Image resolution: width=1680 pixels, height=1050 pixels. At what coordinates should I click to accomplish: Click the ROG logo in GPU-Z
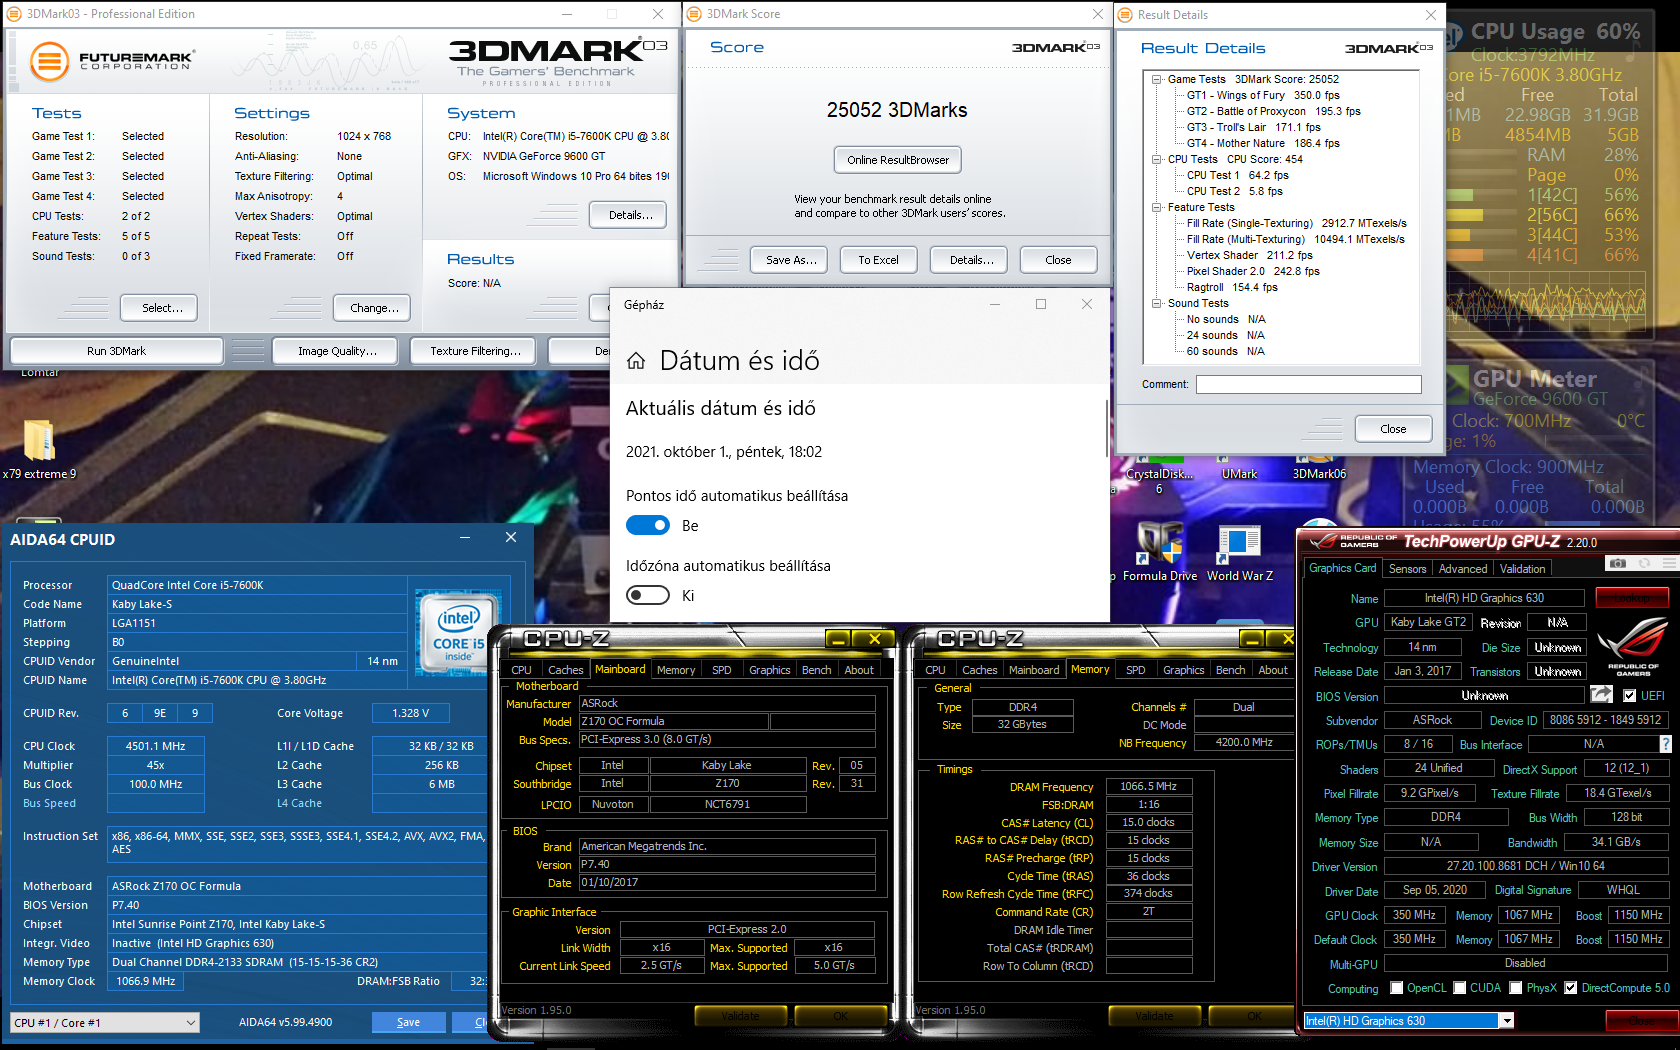[x=1633, y=646]
